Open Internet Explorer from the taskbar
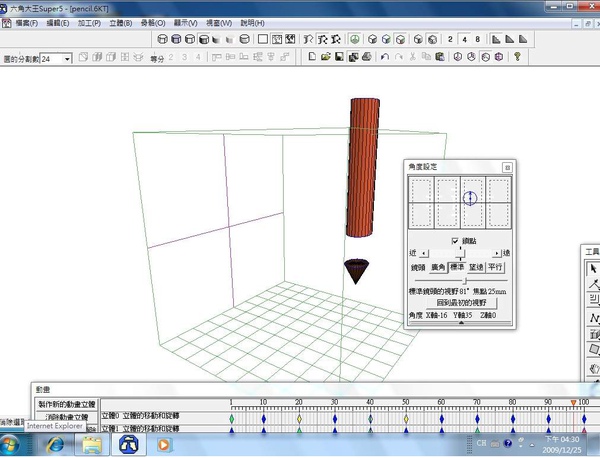The image size is (600, 458). tap(56, 445)
